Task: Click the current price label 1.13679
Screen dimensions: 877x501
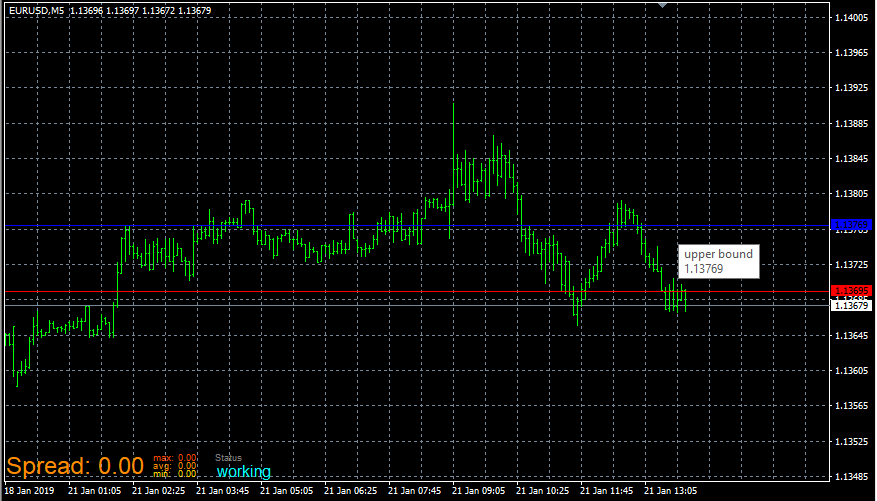Action: click(x=852, y=305)
